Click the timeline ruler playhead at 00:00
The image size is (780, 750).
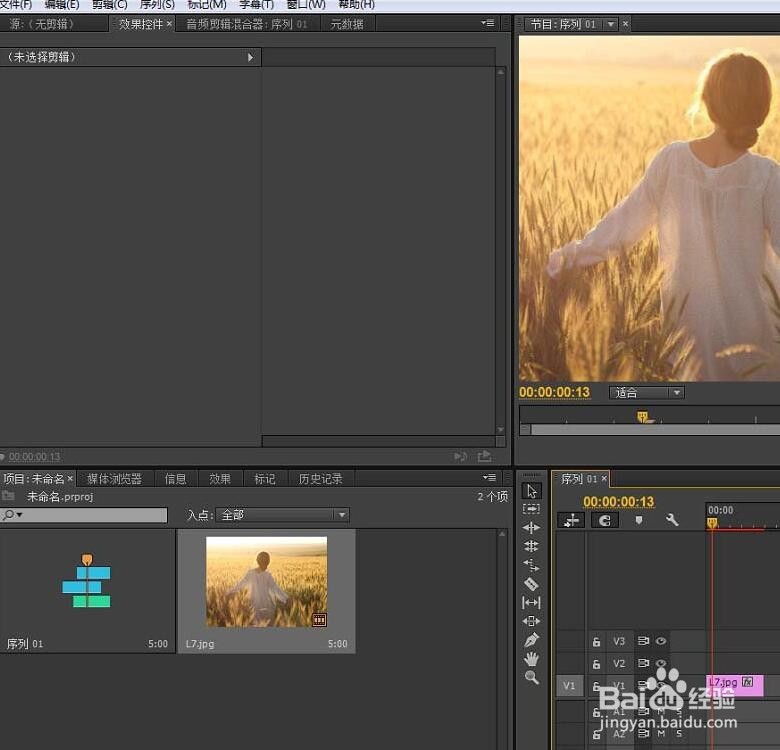[x=712, y=523]
